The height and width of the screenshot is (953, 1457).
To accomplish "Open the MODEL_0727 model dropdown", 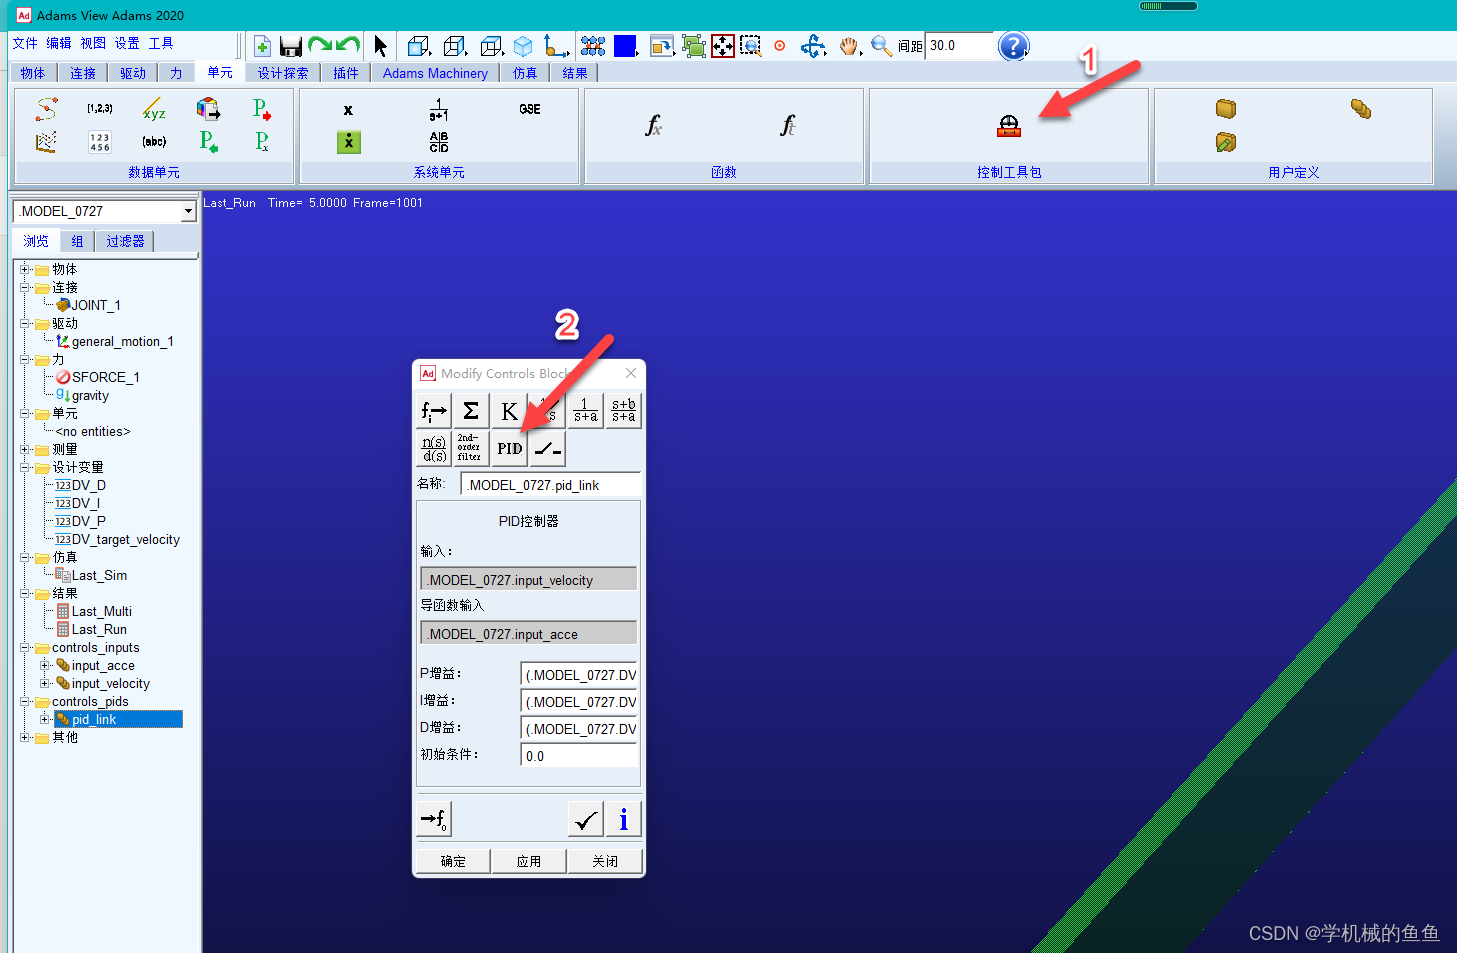I will (x=188, y=211).
